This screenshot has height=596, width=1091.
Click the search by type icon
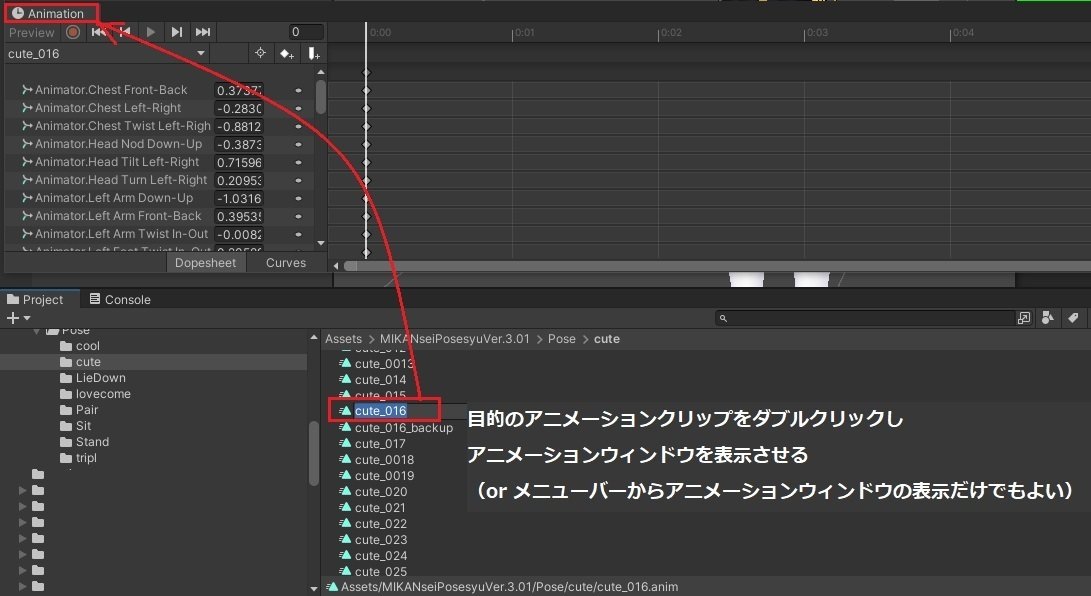point(1047,319)
